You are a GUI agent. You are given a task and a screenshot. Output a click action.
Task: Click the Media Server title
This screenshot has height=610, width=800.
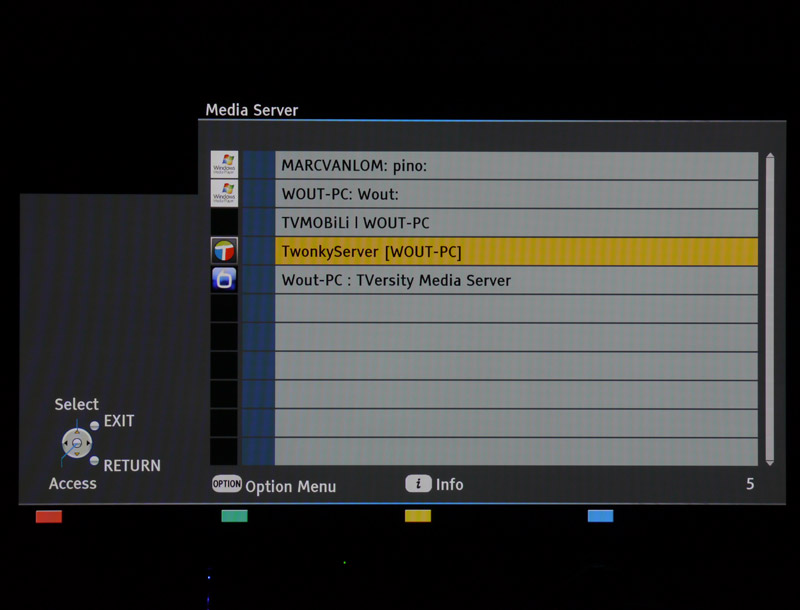click(252, 110)
